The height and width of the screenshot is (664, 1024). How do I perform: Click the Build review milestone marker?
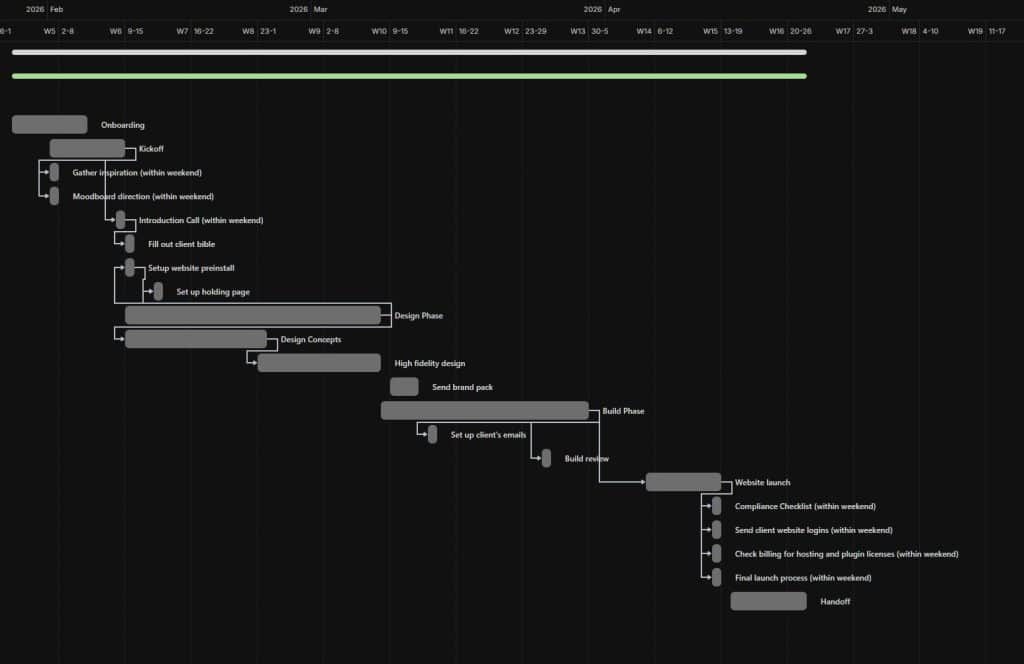[x=545, y=458]
